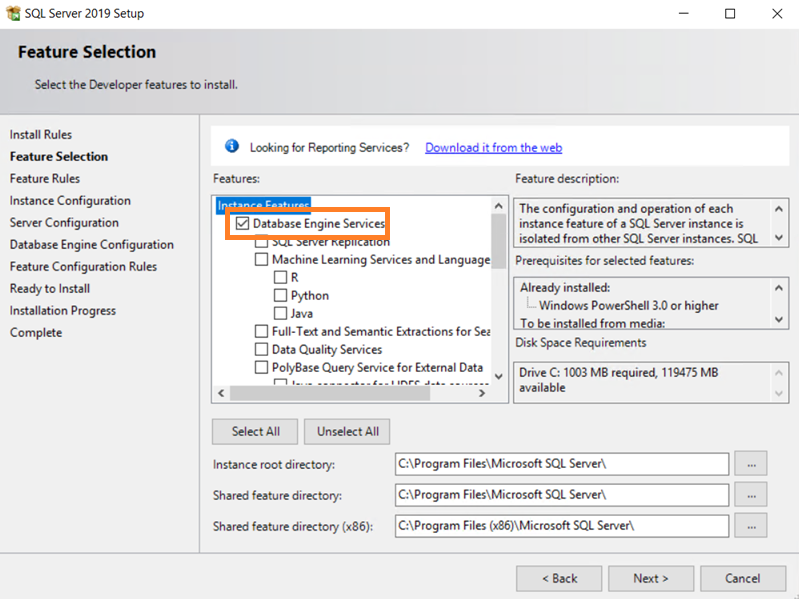Click the Already installed prerequisites heading
799x599 pixels.
pyautogui.click(x=565, y=287)
